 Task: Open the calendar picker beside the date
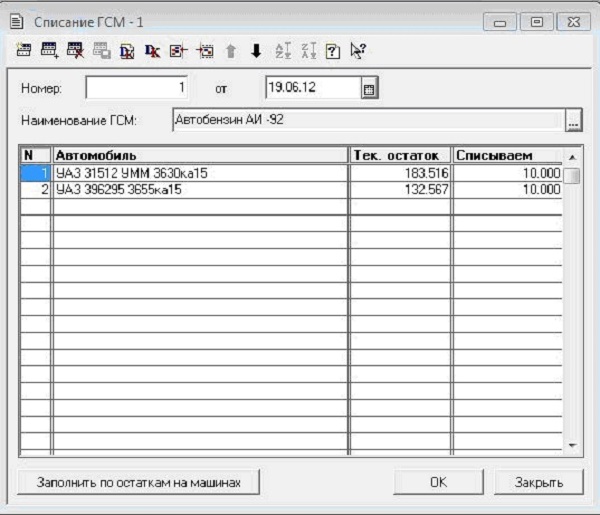(x=368, y=89)
